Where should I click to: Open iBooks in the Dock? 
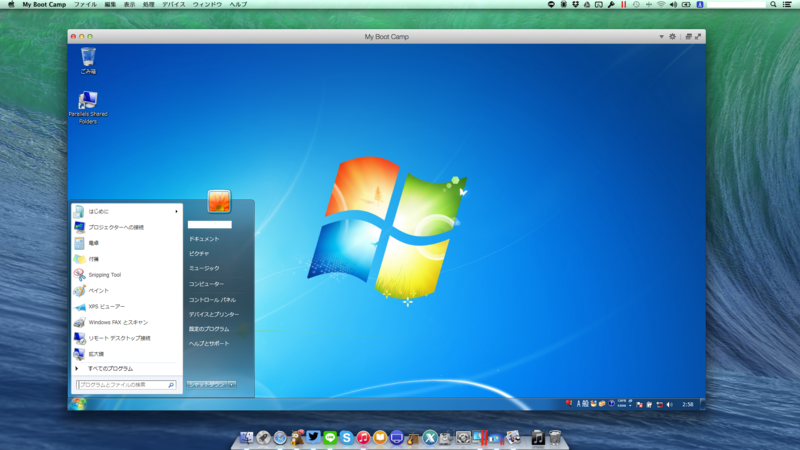[x=380, y=437]
